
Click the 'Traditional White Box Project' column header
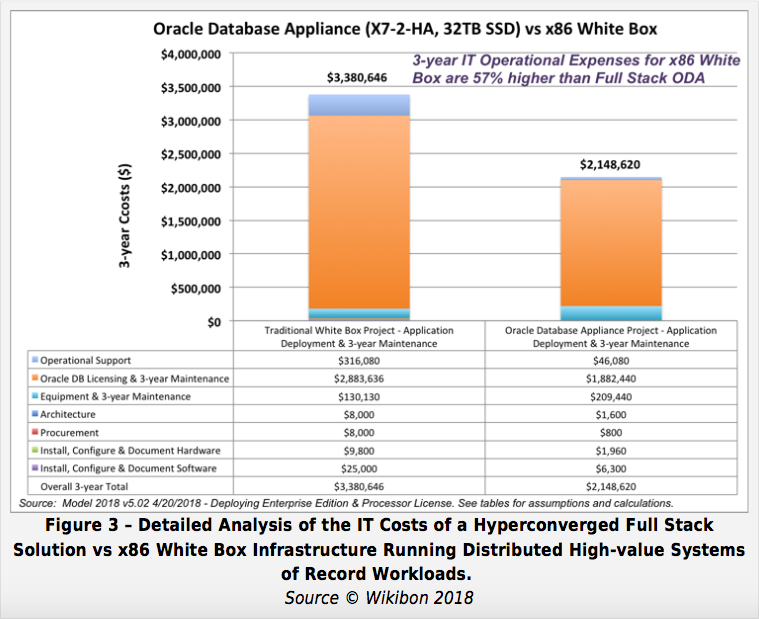(x=359, y=337)
